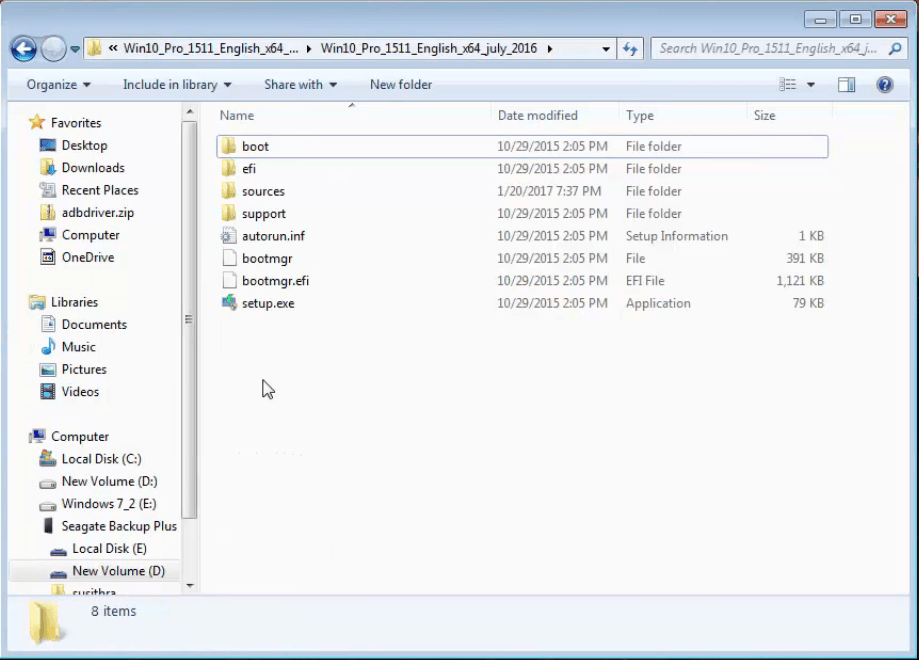
Task: Open Seagate Backup Plus drive
Action: 119,526
